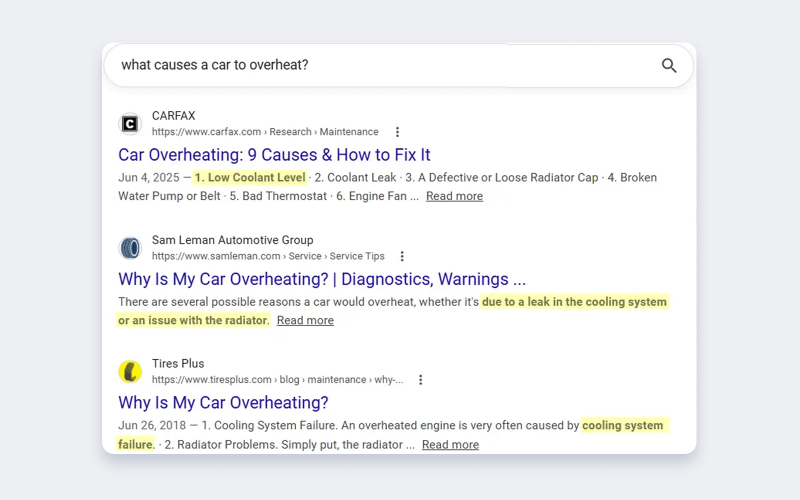The image size is (800, 500).
Task: Open the three-dot menu for CARFAX result
Action: click(397, 132)
